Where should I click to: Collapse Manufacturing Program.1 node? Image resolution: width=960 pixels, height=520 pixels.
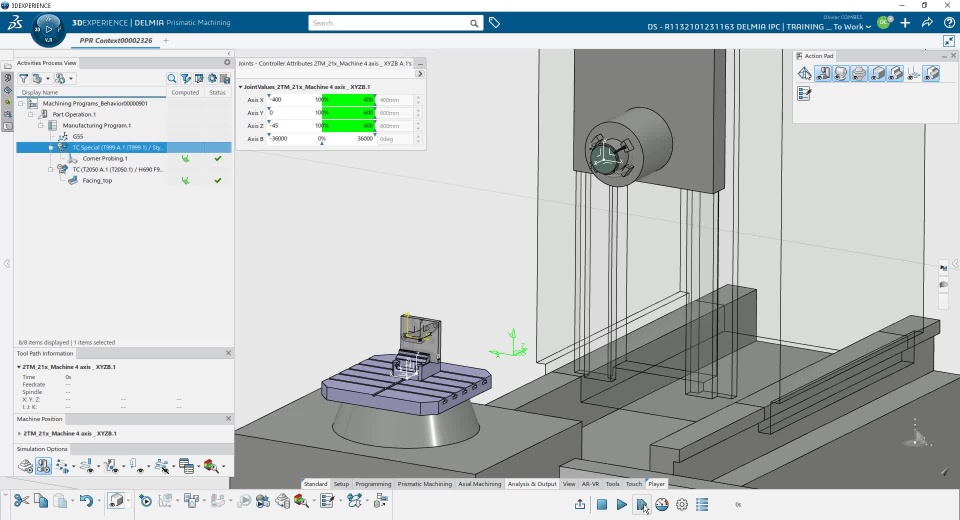40,126
